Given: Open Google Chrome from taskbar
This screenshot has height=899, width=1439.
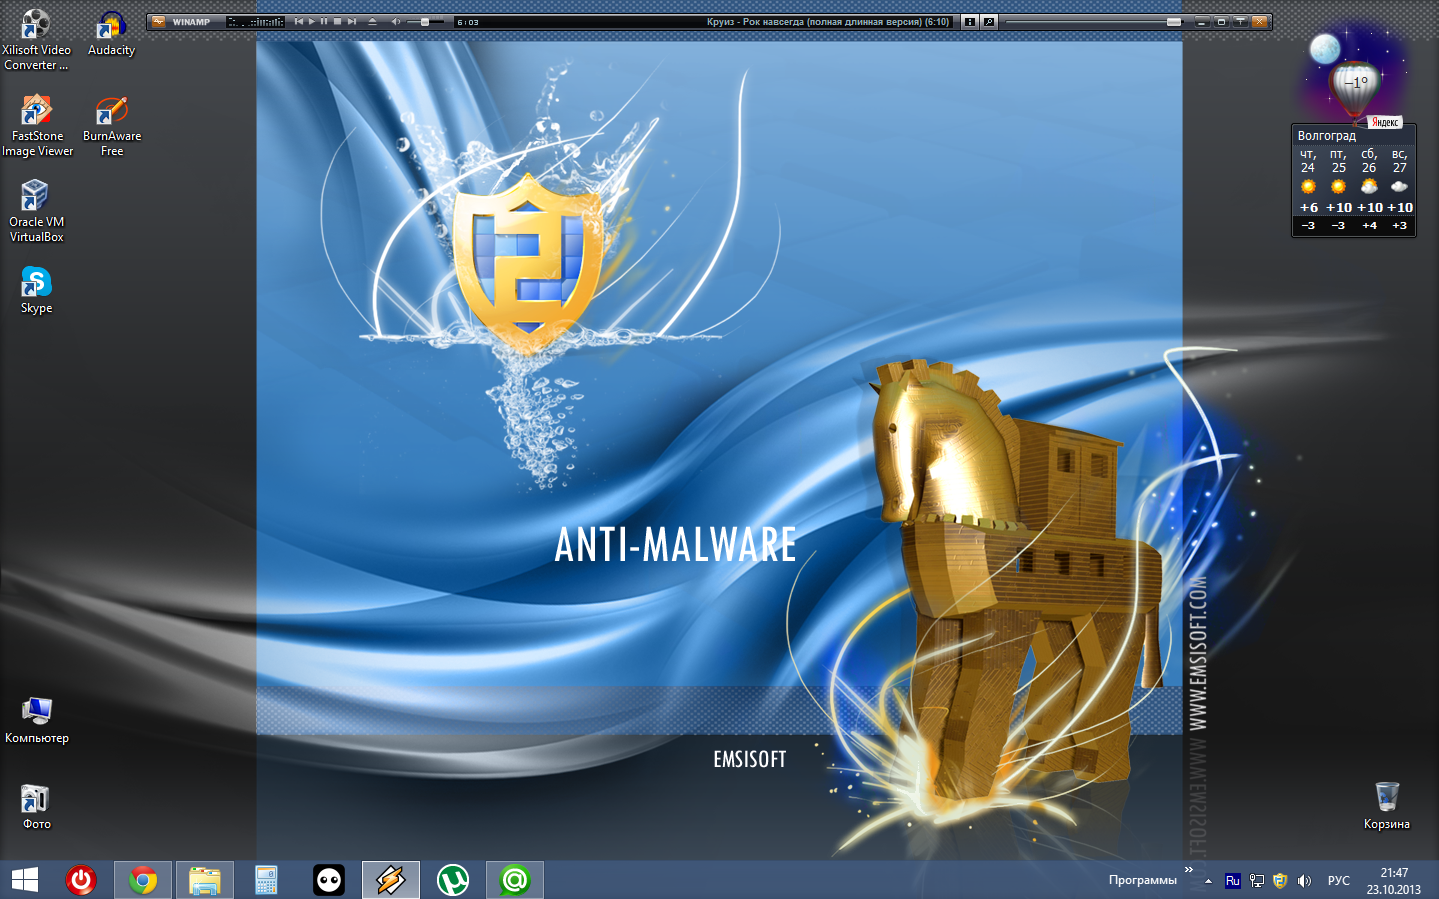Looking at the screenshot, I should [143, 880].
